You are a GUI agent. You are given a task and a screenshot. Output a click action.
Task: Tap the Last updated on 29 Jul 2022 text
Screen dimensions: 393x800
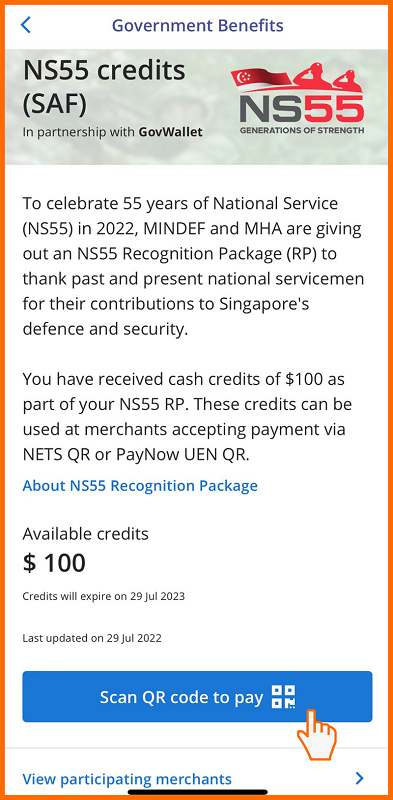(x=92, y=638)
